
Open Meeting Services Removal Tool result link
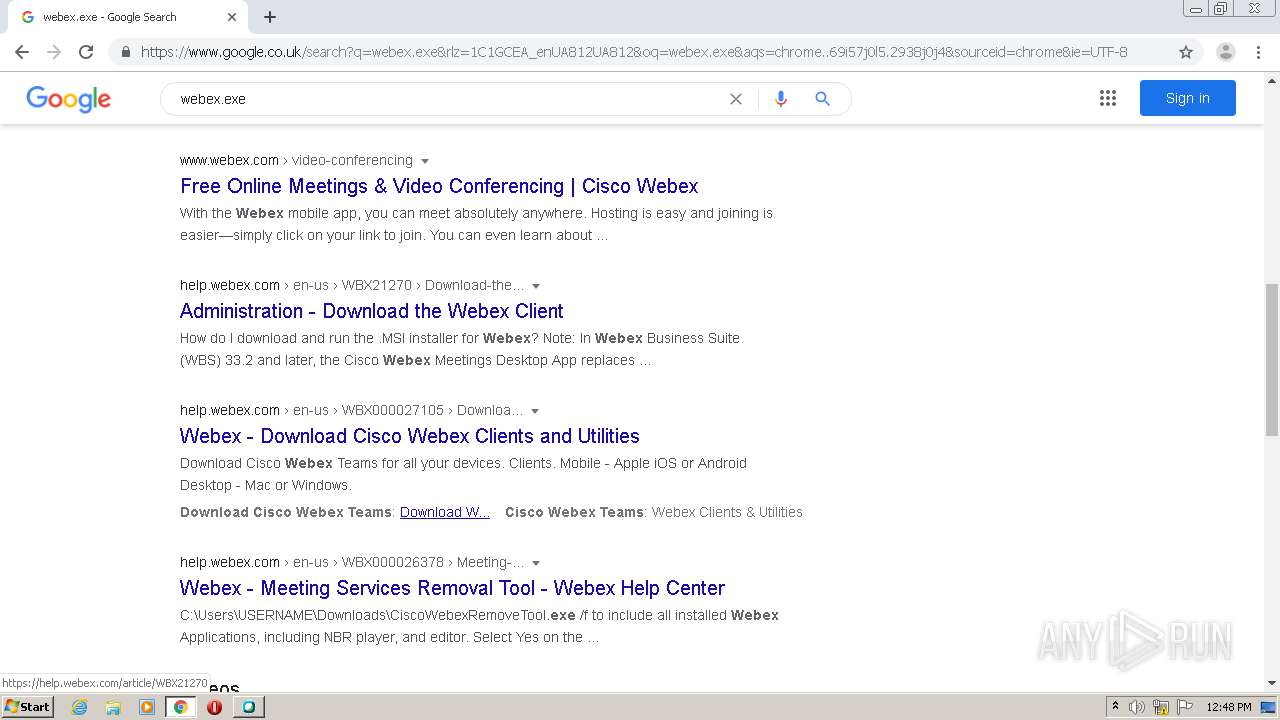[x=452, y=588]
